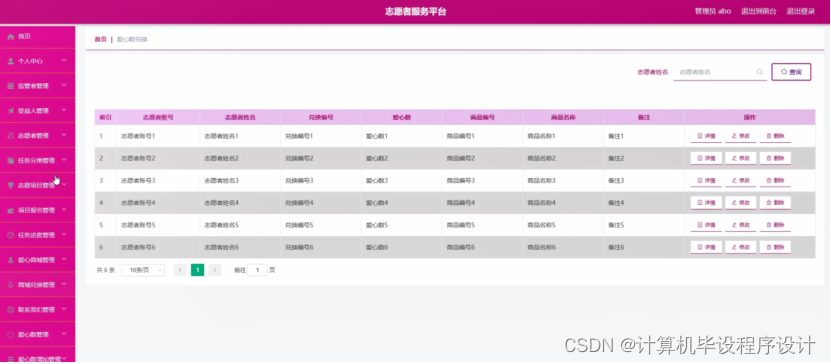Click the grid icon beside 监管者管理

(11, 86)
